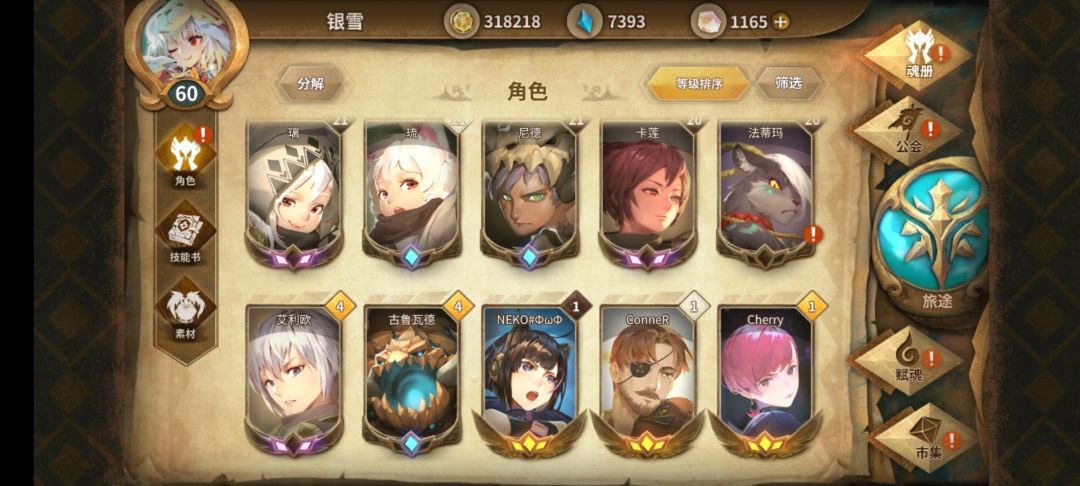
Task: Switch to the 角色 sidebar tab
Action: [x=185, y=157]
